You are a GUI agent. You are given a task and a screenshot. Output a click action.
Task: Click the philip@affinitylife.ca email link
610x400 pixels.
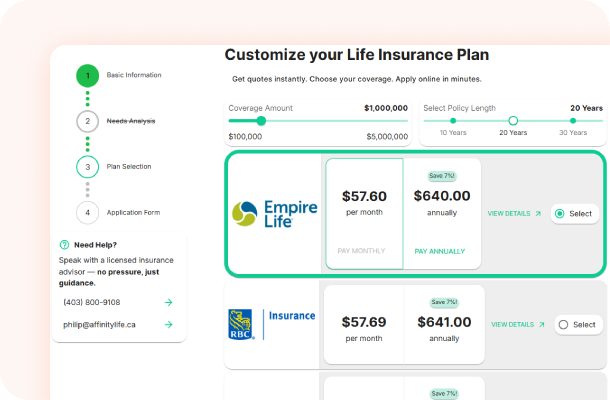102,324
